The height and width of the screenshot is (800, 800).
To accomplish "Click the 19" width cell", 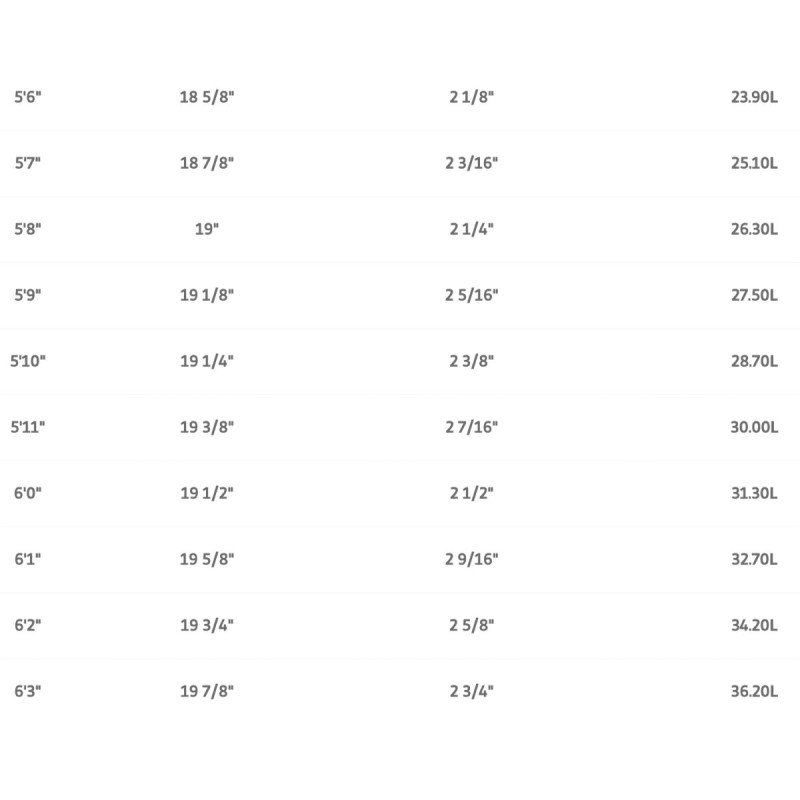I will tap(207, 229).
